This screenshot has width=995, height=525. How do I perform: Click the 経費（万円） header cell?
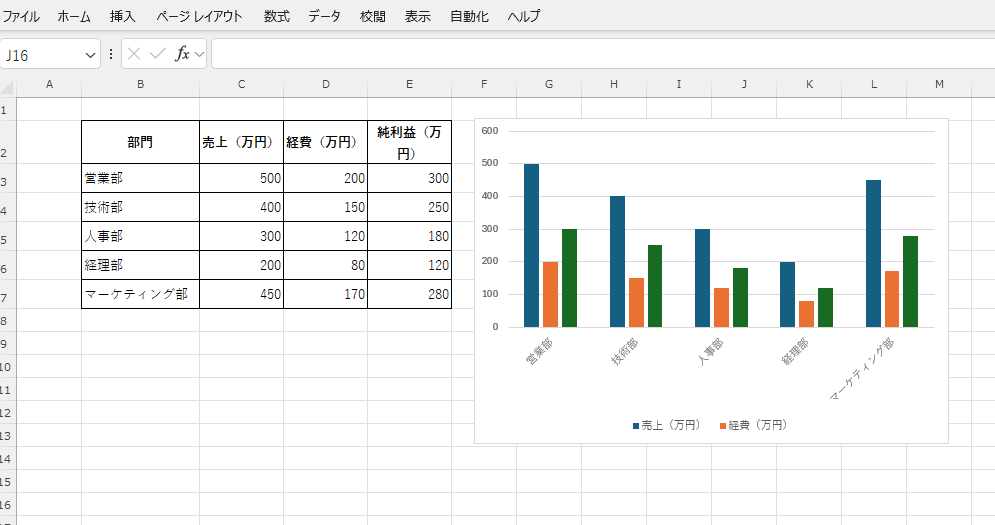326,142
